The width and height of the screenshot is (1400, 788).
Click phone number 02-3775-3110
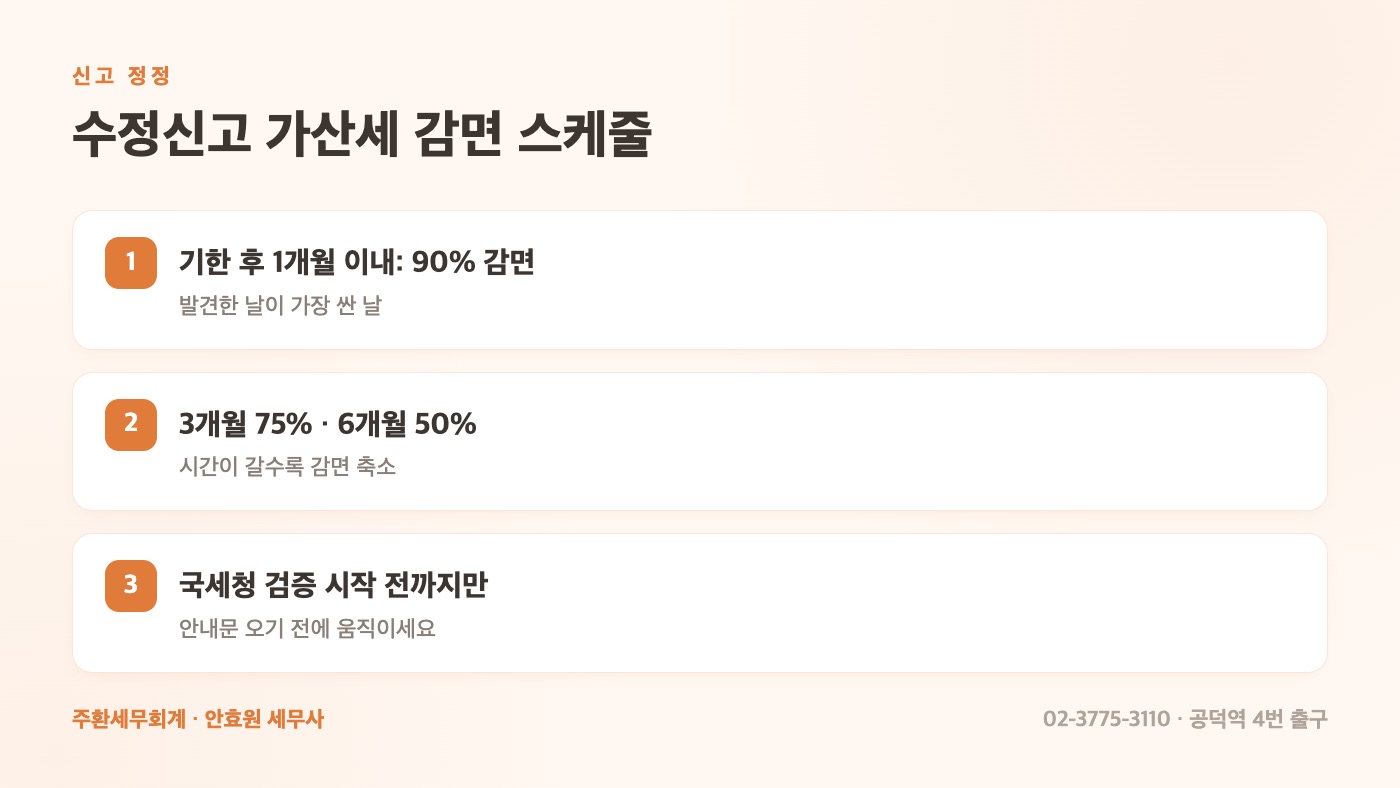click(1106, 719)
